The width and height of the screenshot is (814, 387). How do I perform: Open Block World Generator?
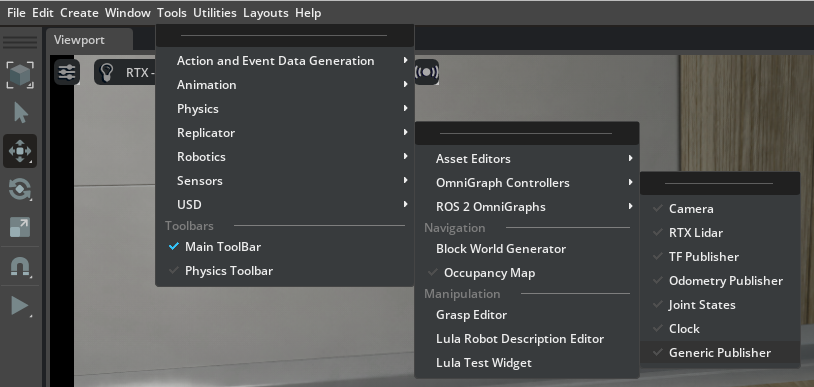click(x=527, y=249)
